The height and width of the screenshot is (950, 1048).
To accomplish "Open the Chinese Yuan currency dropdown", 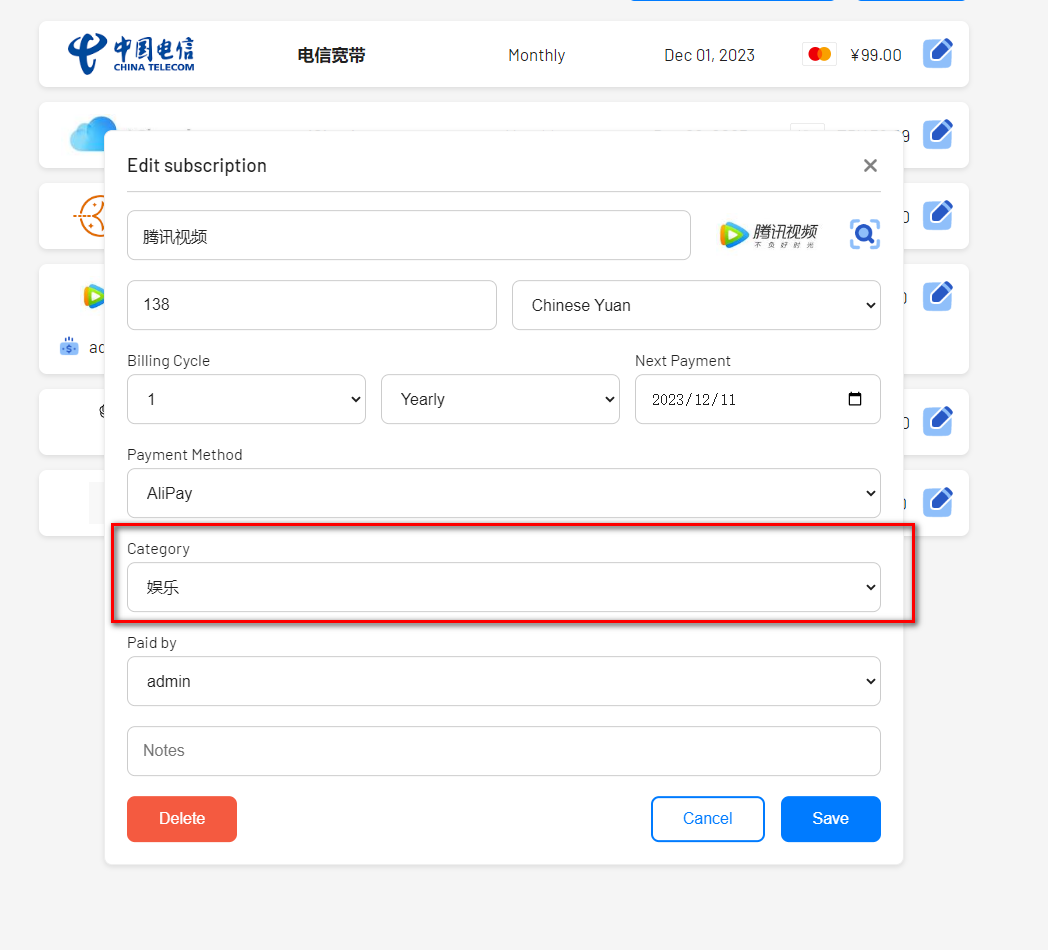I will pos(696,305).
